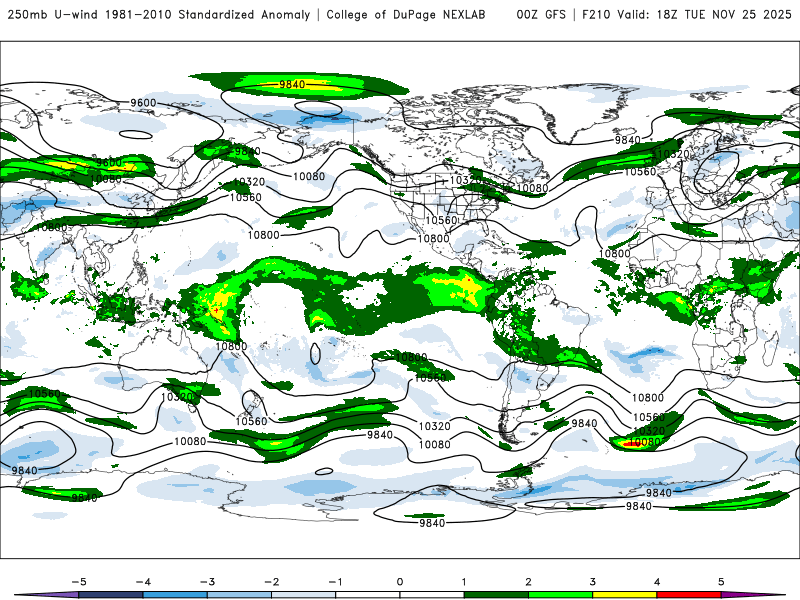Click the '250mb U-wind' title text
This screenshot has height=600, width=800.
point(53,15)
